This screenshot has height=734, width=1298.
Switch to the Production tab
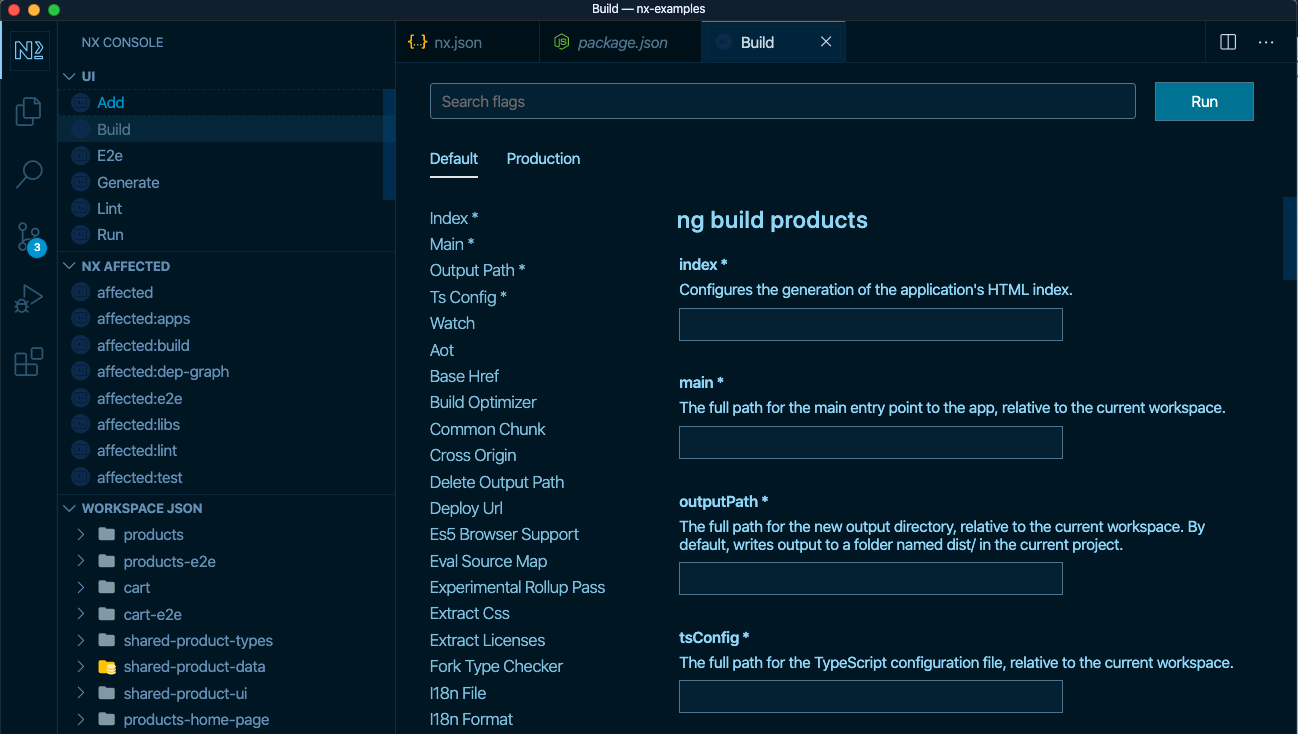(543, 158)
